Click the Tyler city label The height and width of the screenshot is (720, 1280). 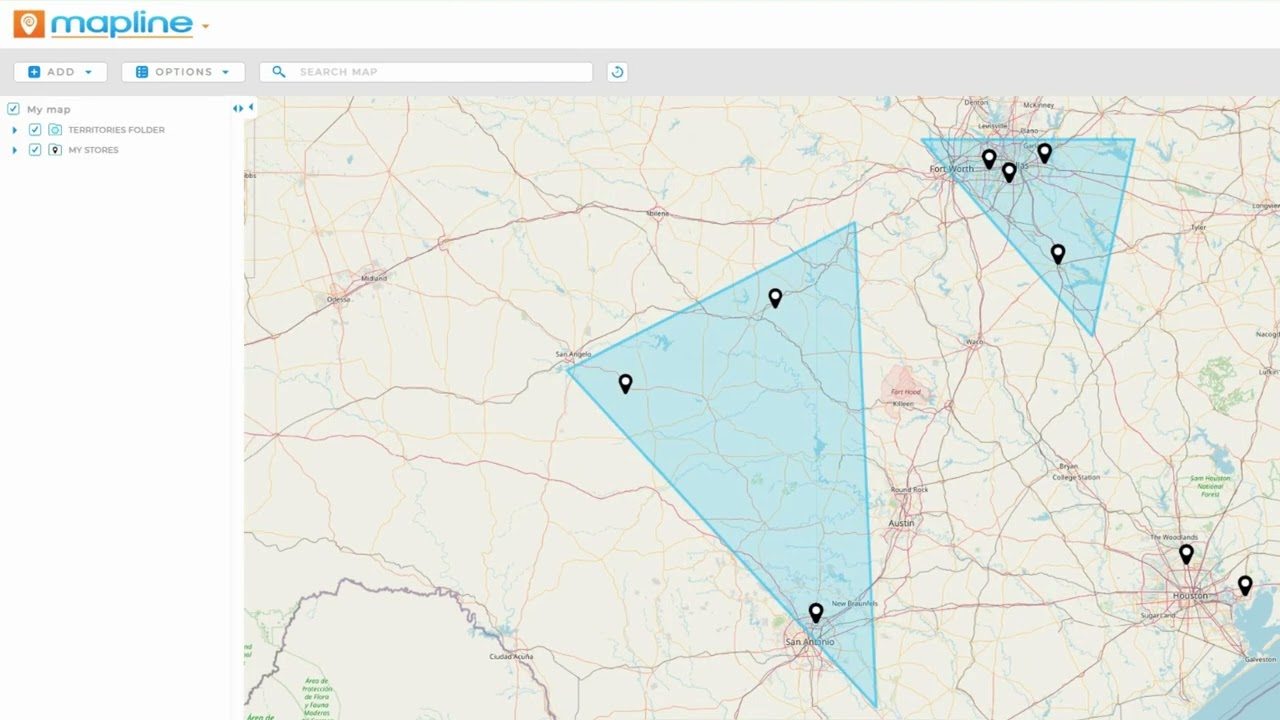pyautogui.click(x=1198, y=227)
